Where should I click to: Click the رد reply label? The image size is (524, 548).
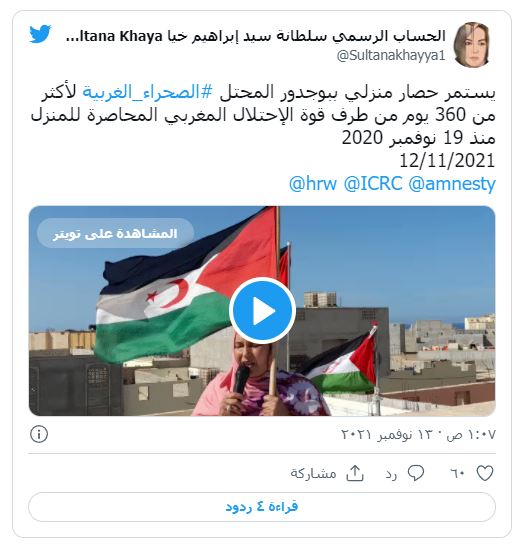(x=392, y=474)
